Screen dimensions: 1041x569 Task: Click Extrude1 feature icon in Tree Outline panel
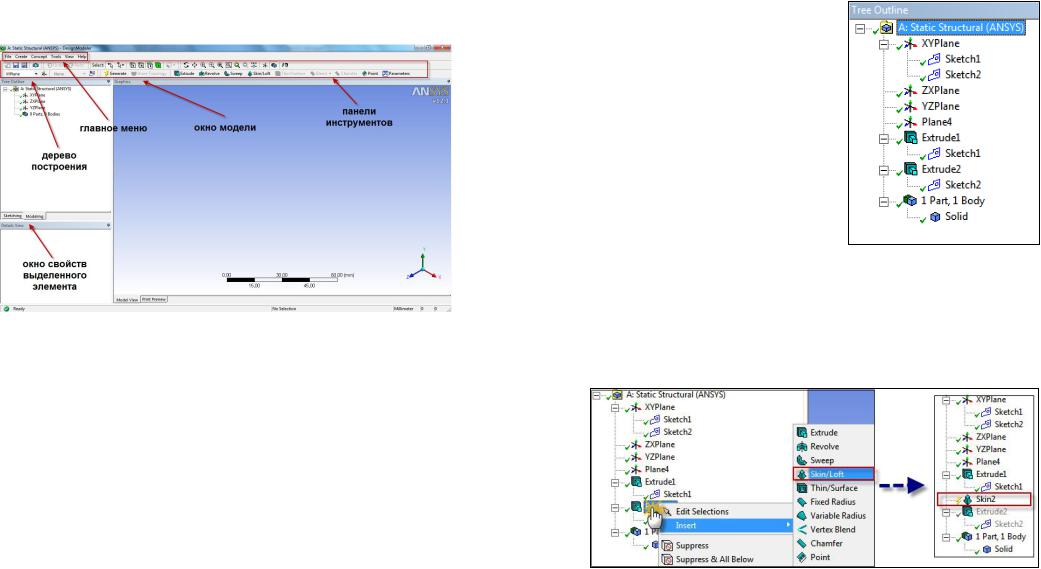click(910, 138)
